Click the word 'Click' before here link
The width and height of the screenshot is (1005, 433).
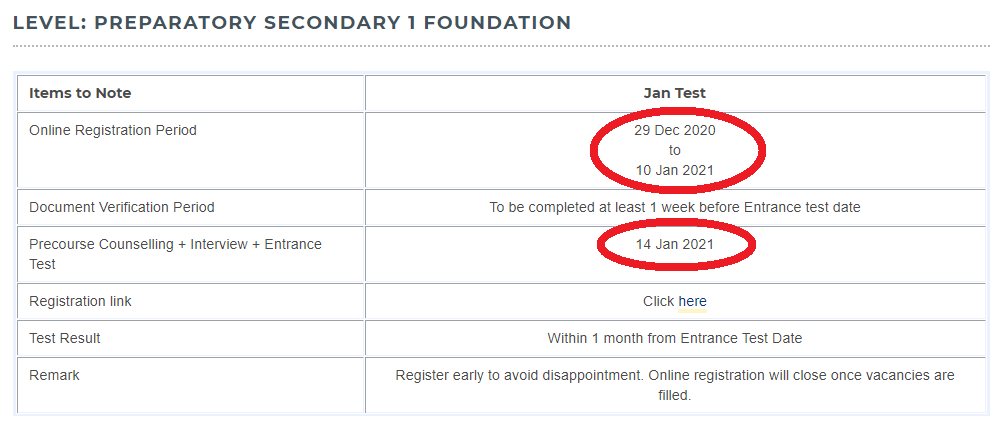pyautogui.click(x=658, y=301)
